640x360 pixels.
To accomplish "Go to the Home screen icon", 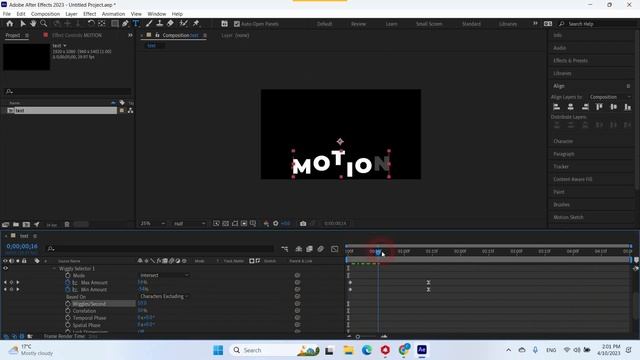I will pos(10,24).
